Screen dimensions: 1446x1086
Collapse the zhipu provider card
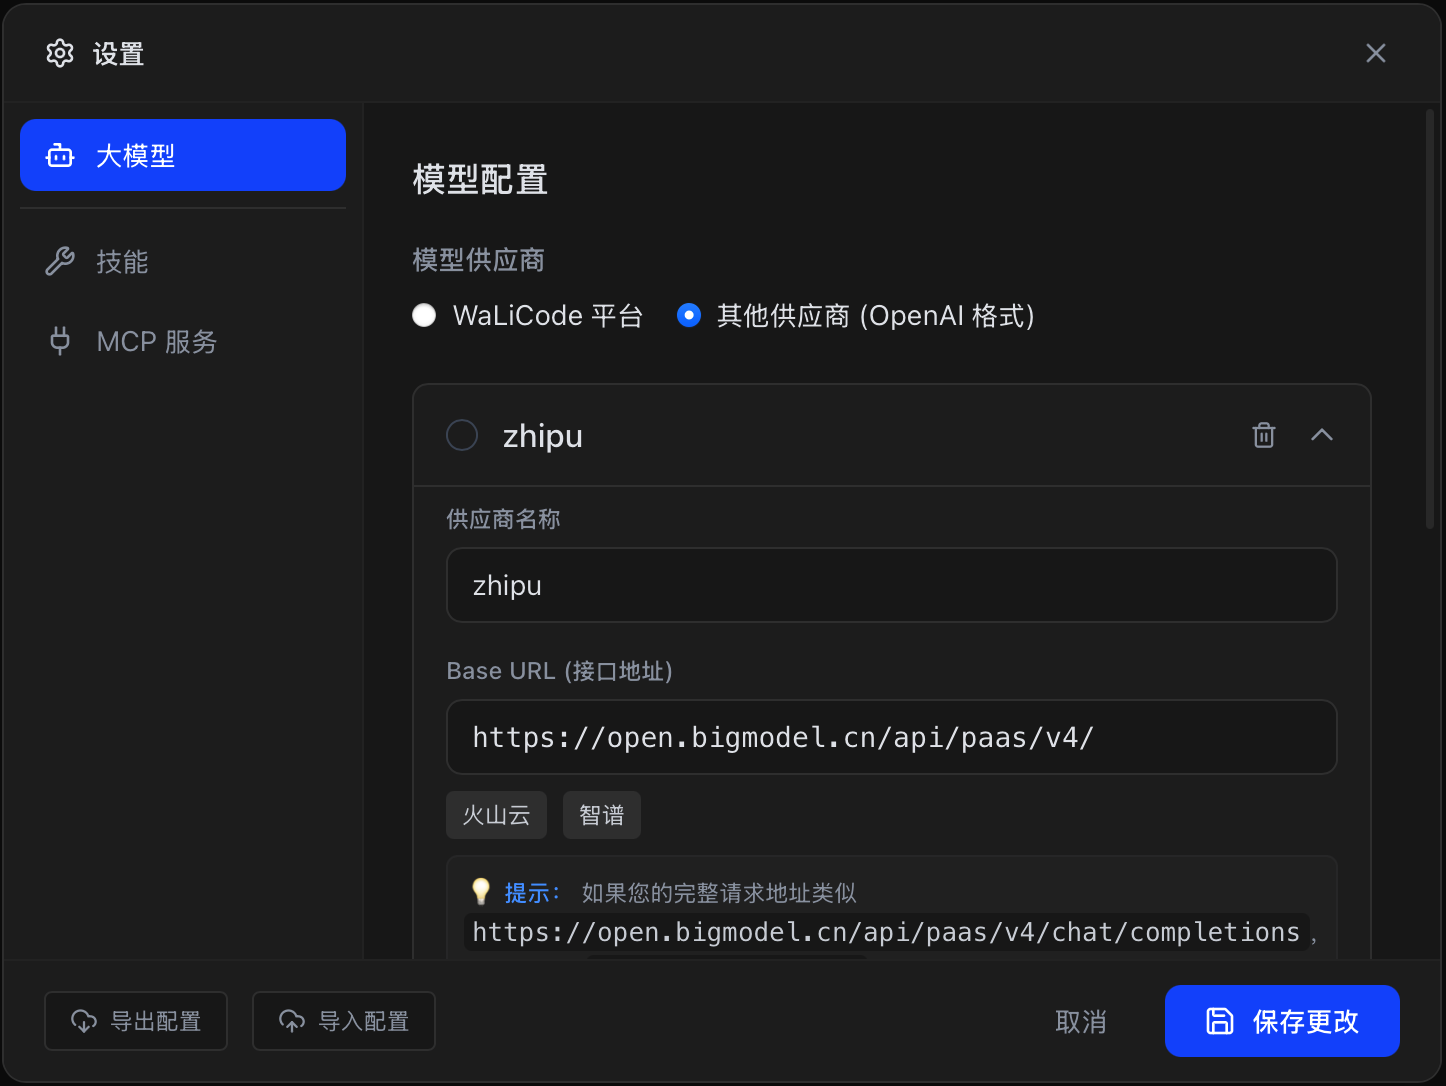coord(1322,435)
